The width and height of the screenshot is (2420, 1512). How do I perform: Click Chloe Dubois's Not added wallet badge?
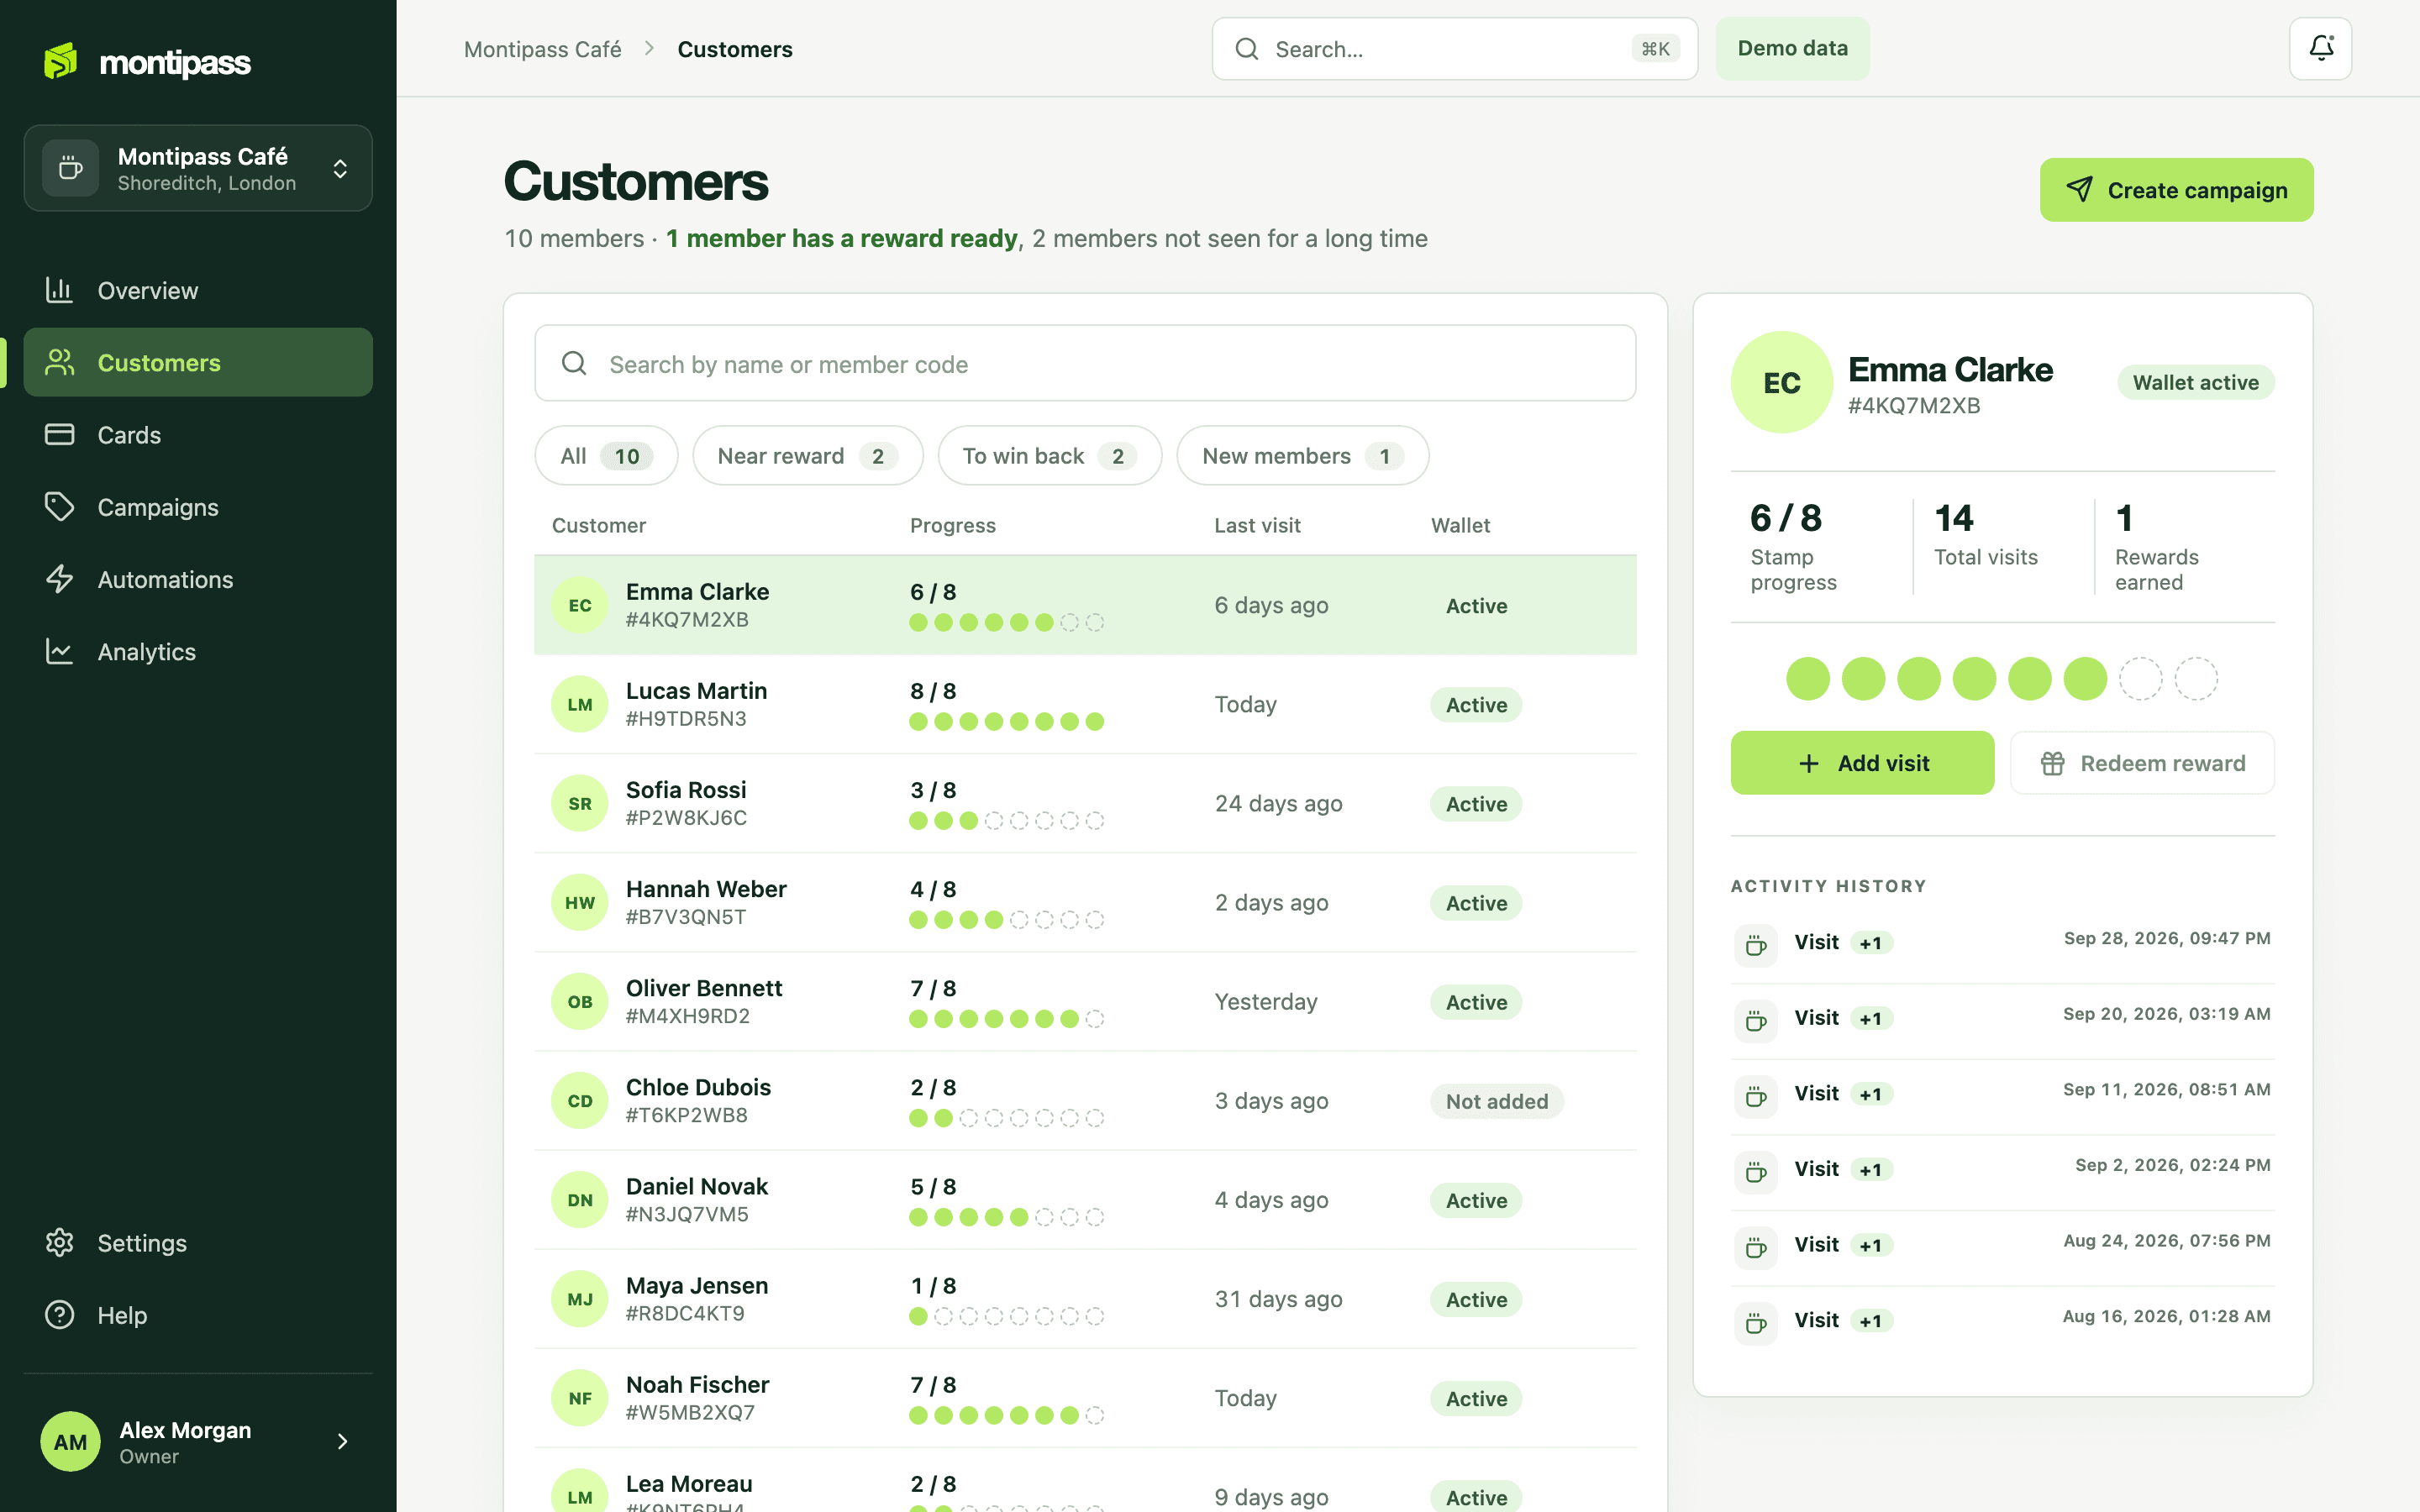pos(1496,1100)
